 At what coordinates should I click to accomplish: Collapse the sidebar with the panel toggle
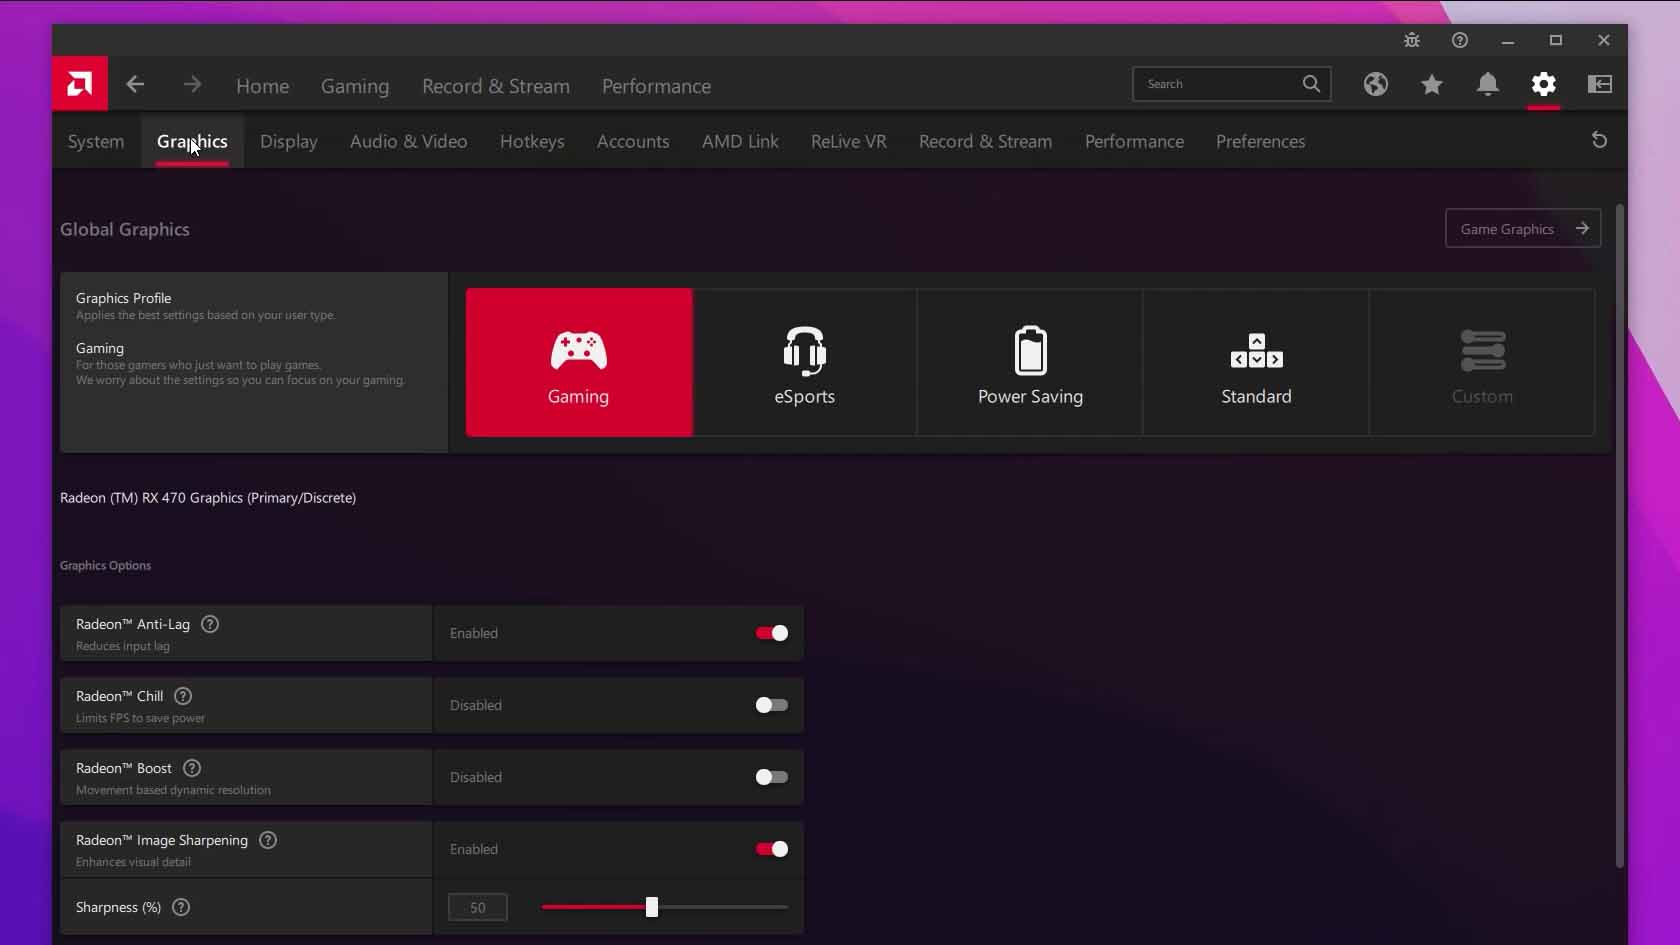coord(1599,84)
